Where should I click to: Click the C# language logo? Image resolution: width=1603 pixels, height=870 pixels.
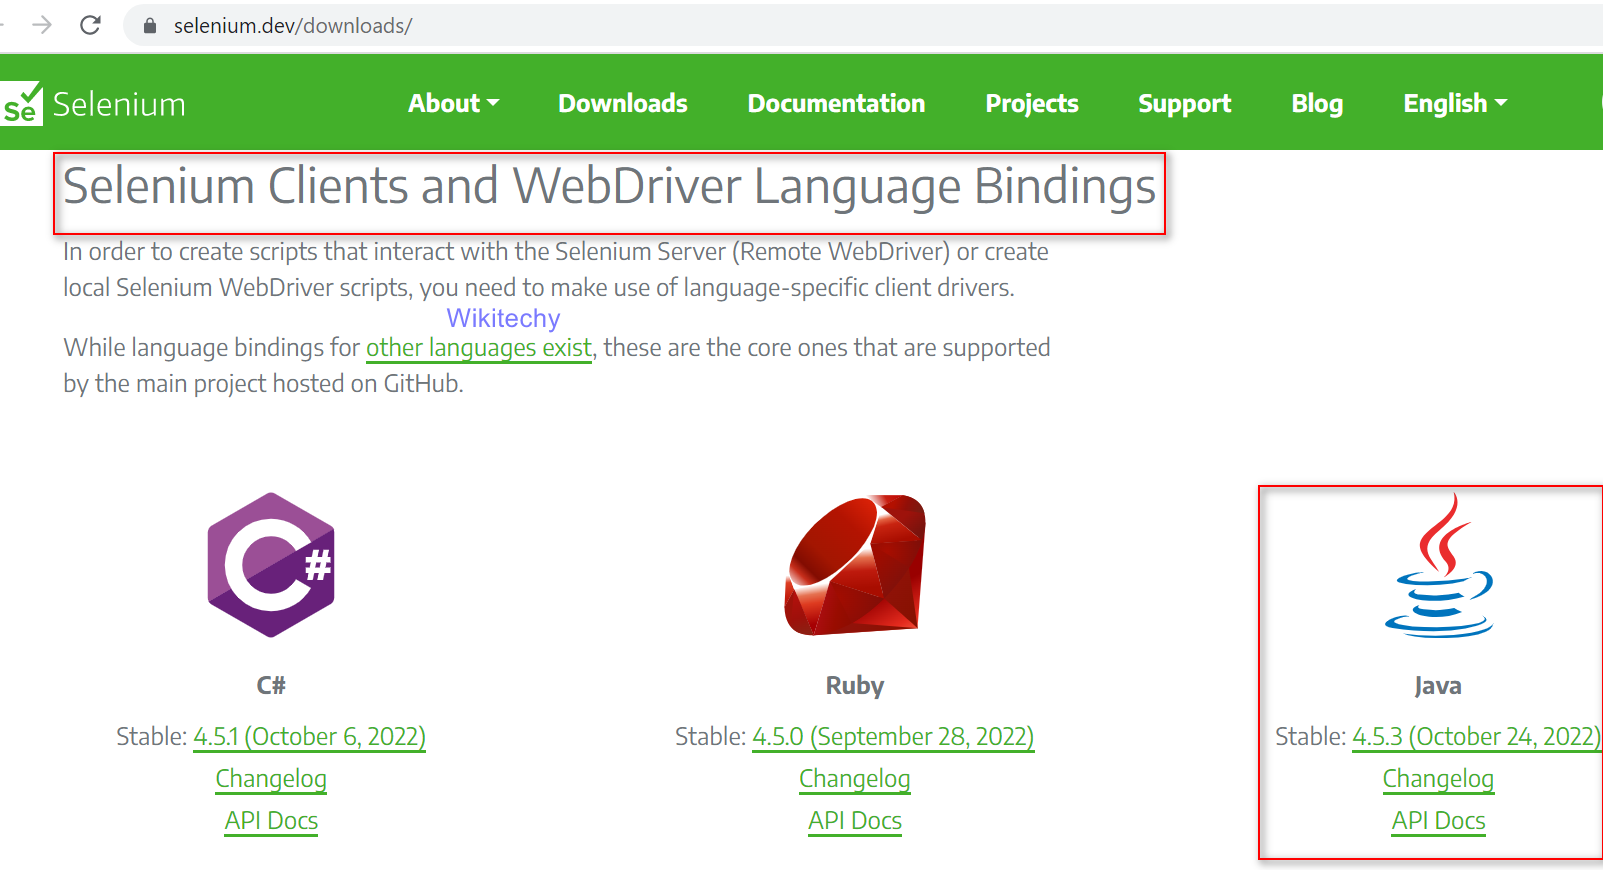(x=271, y=565)
